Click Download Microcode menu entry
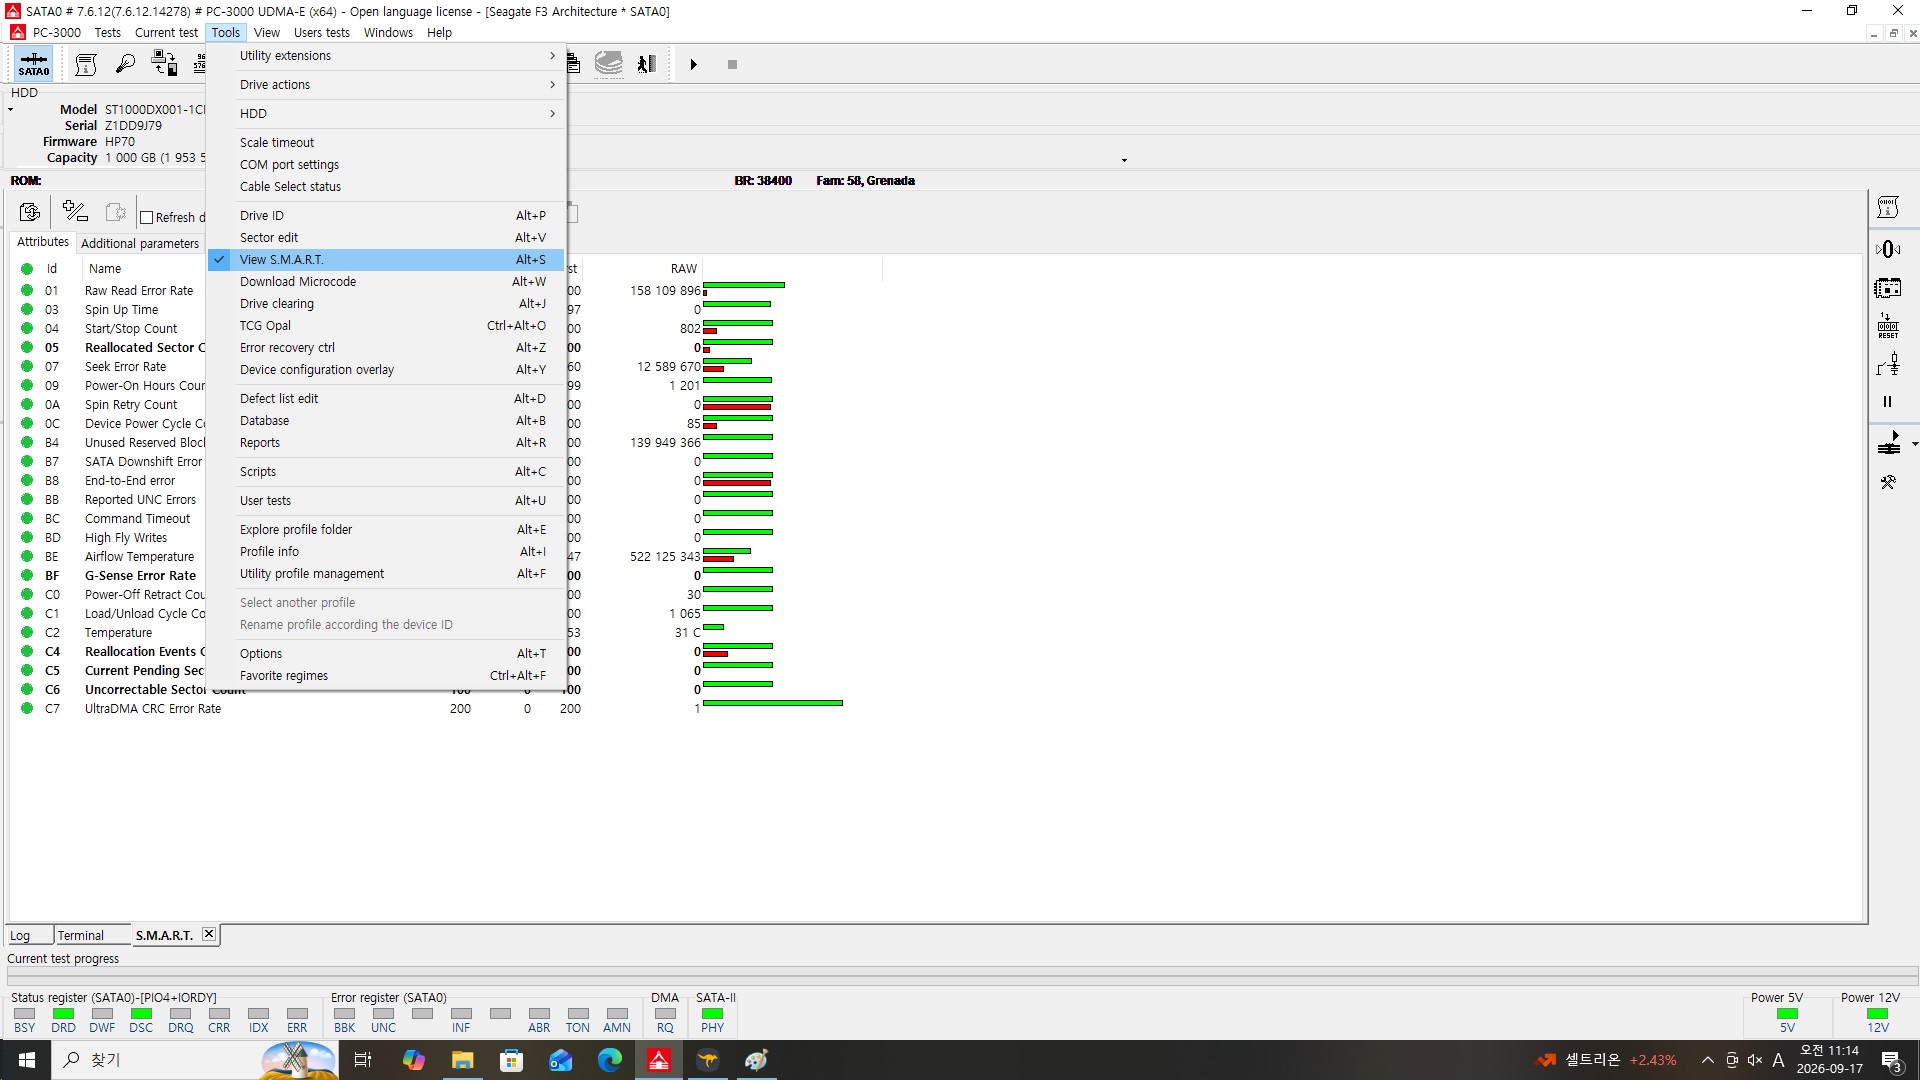 (x=386, y=282)
